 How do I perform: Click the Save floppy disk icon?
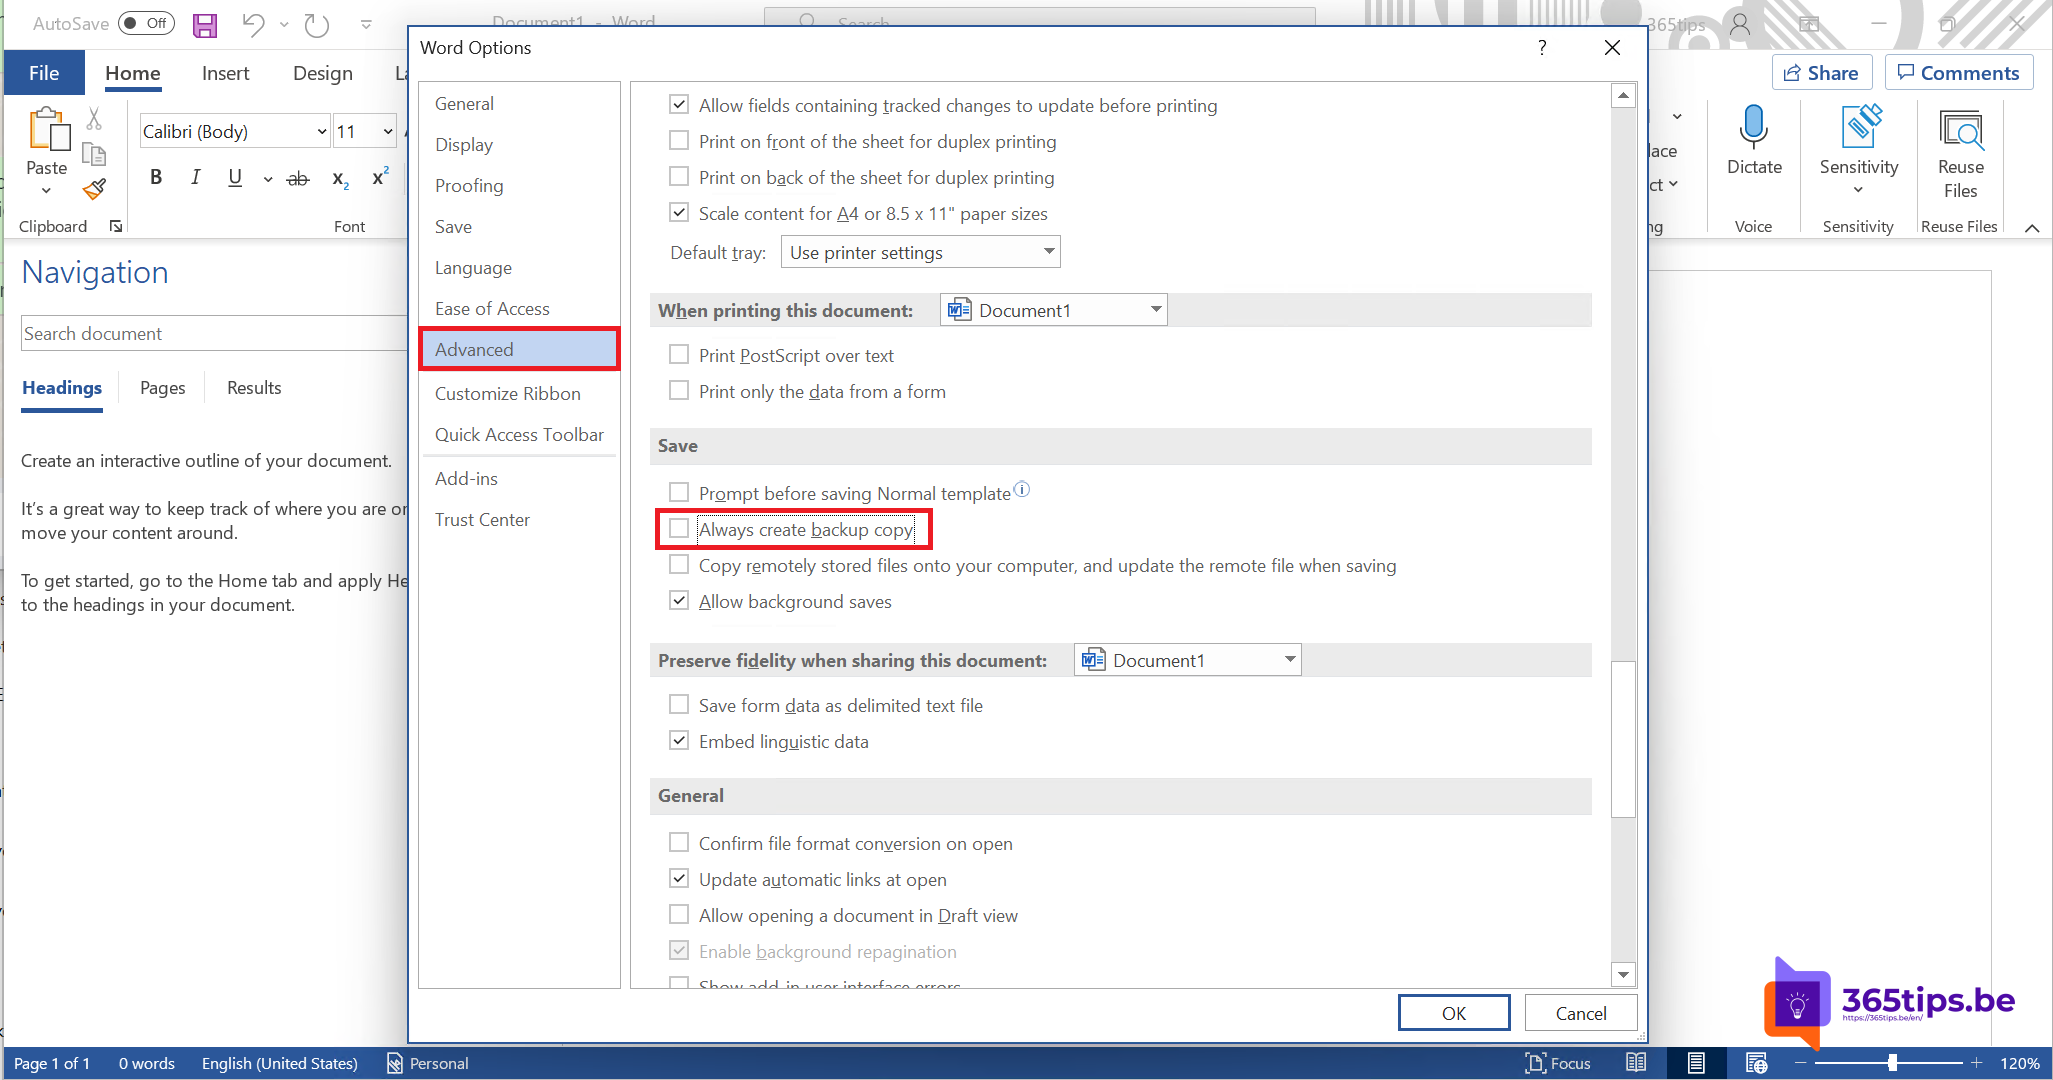(x=205, y=25)
